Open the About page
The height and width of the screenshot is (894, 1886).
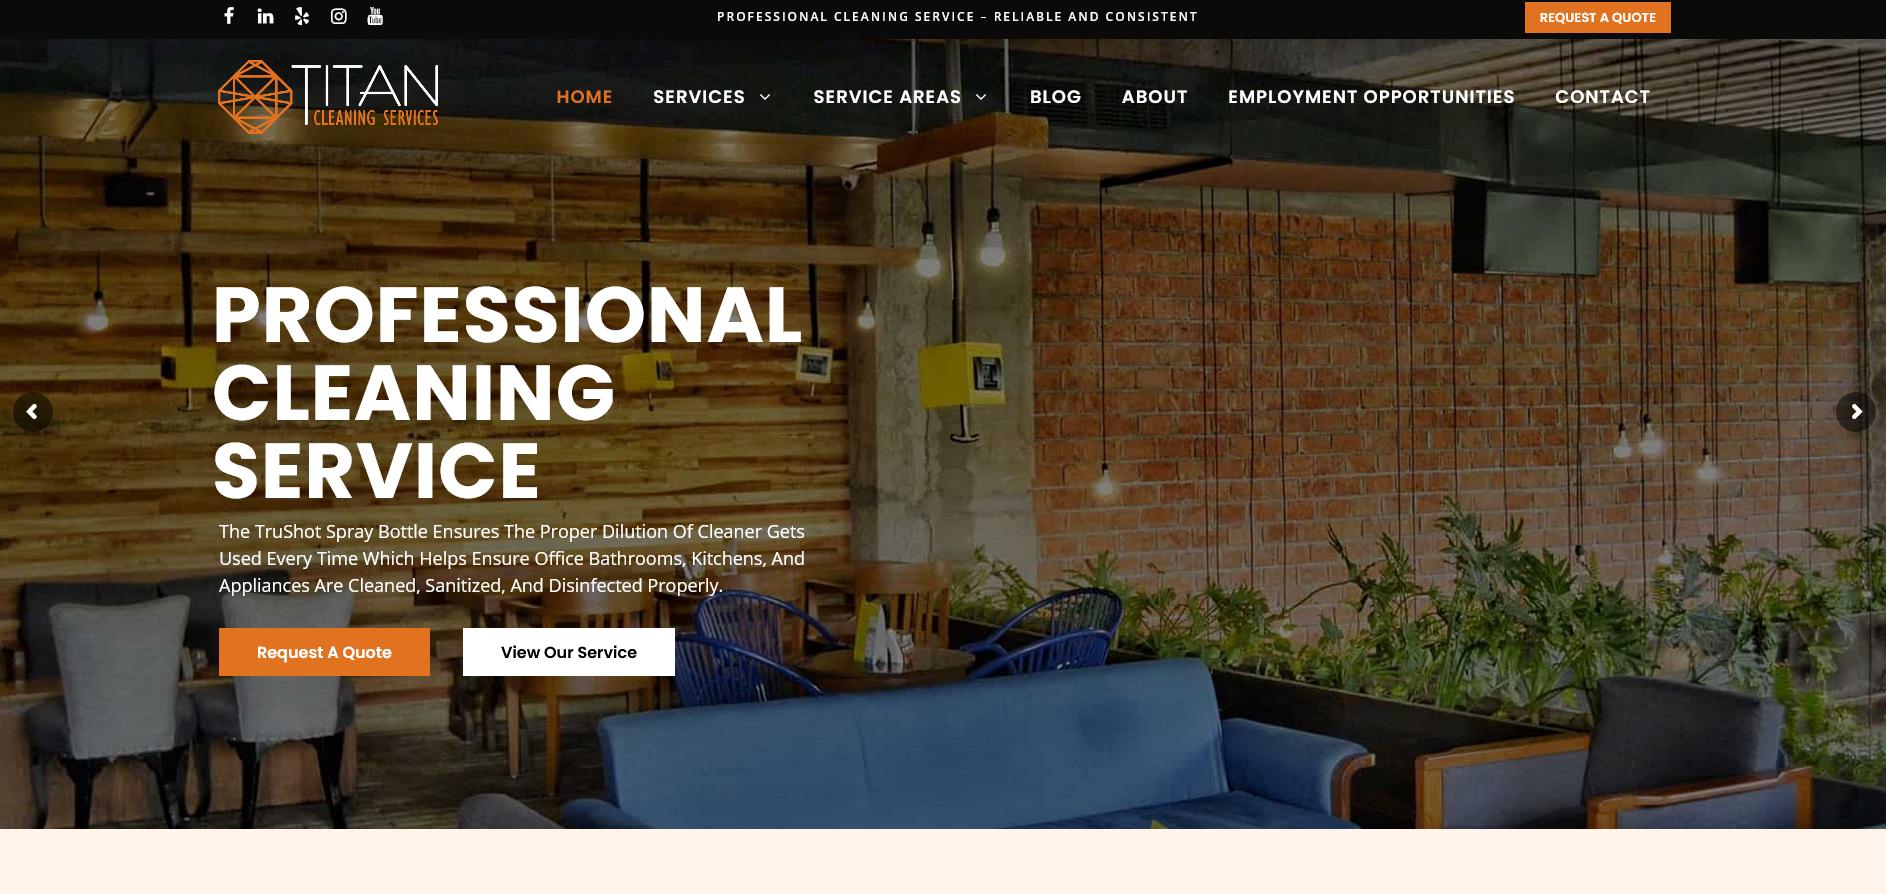(1154, 97)
